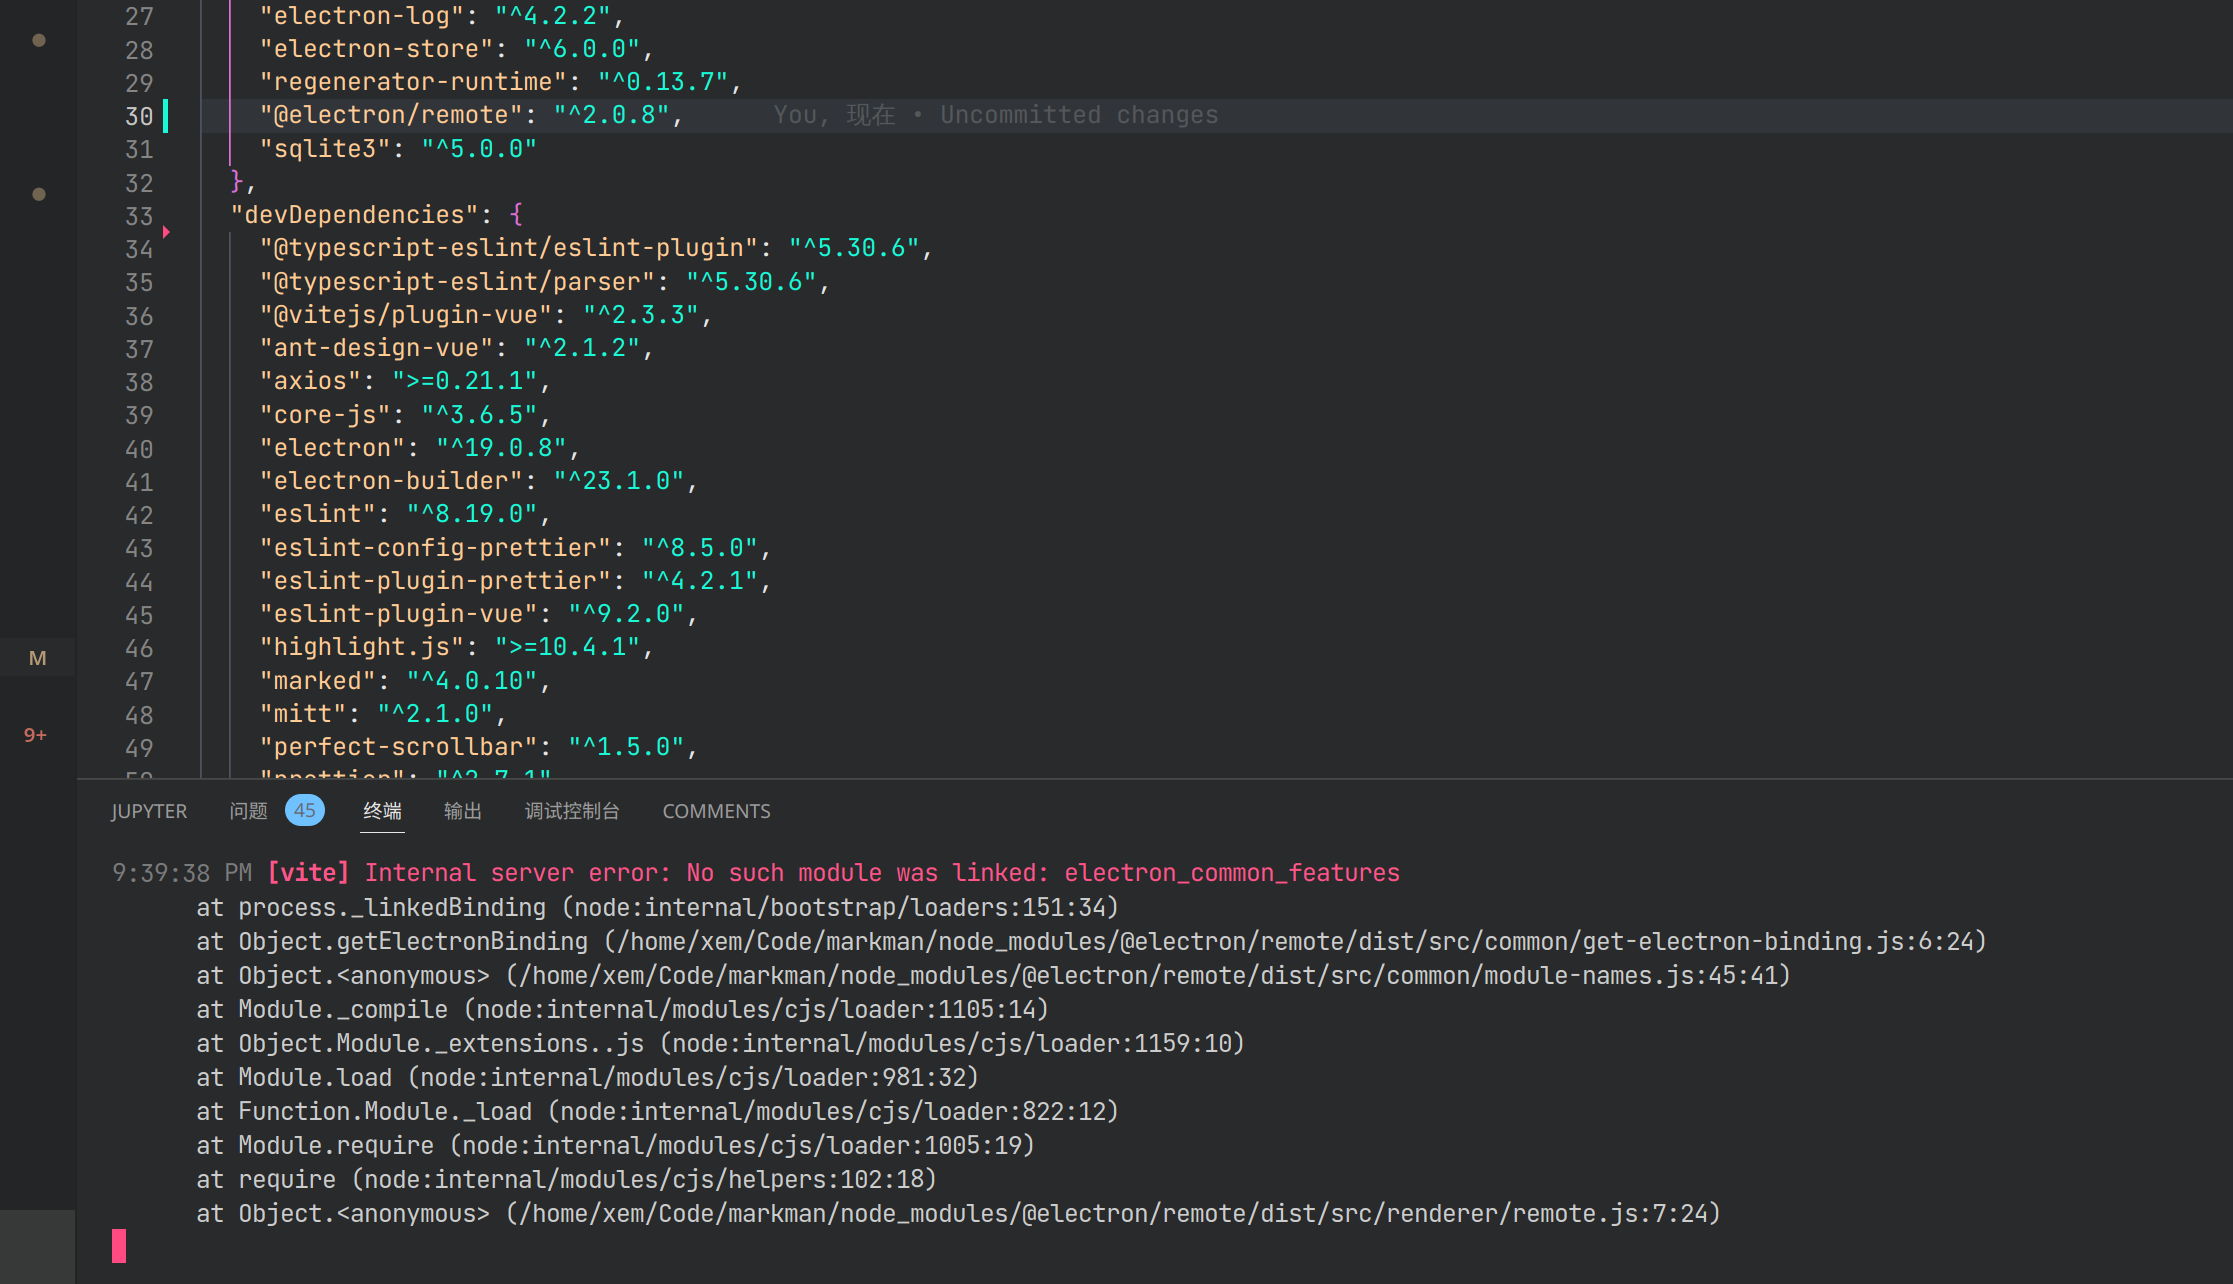Switch to the 调试控制台 tab
This screenshot has height=1284, width=2233.
click(572, 810)
